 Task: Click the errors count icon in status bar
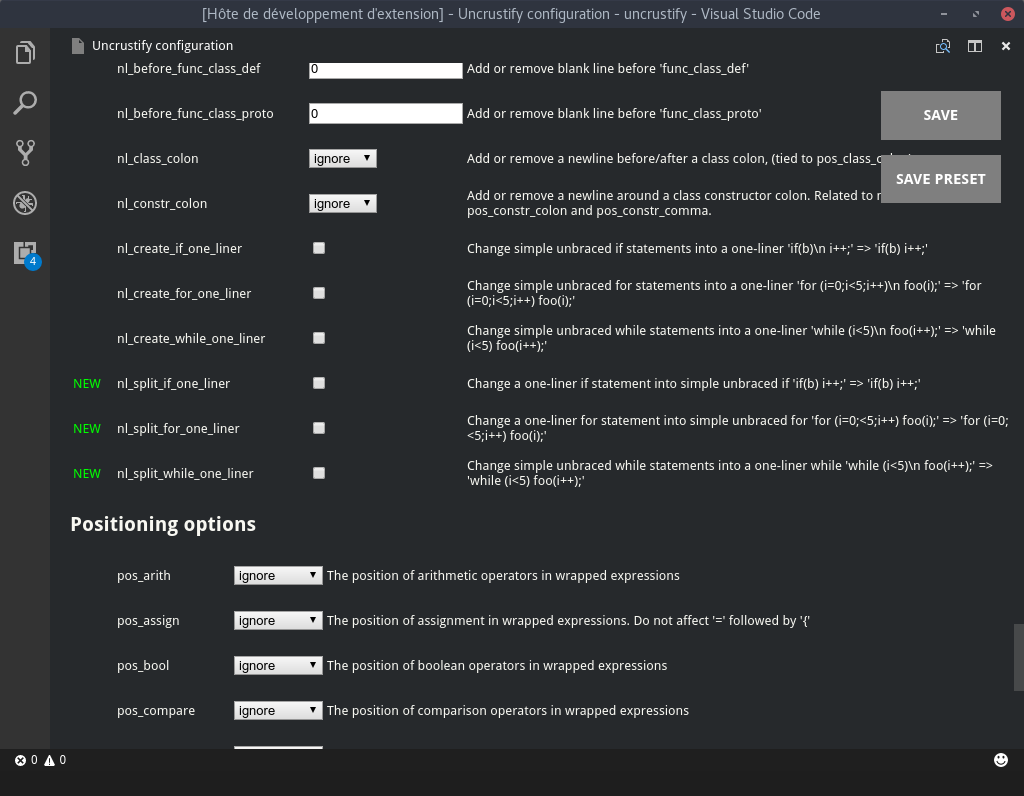point(20,760)
